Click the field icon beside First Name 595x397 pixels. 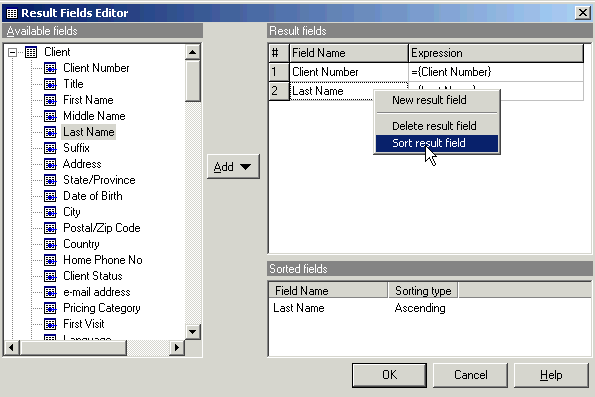(50, 100)
